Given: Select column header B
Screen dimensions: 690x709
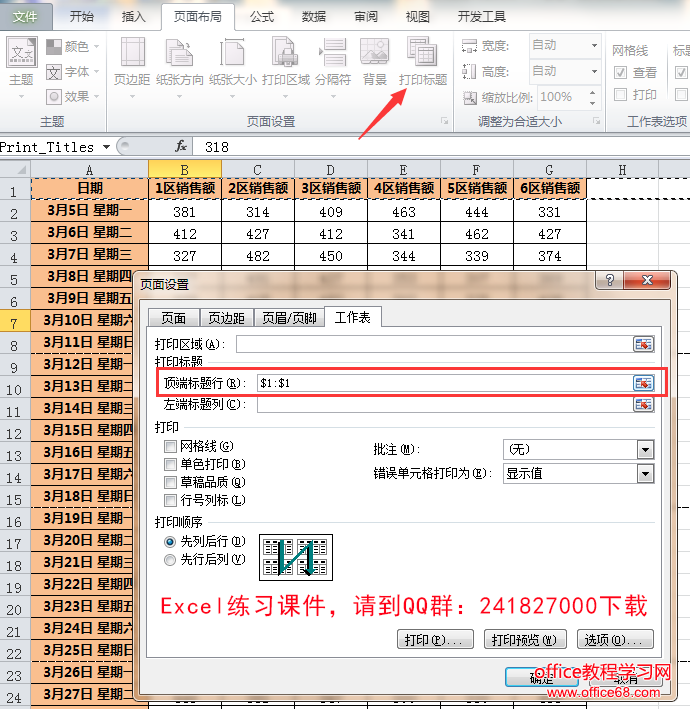Looking at the screenshot, I should (x=185, y=170).
